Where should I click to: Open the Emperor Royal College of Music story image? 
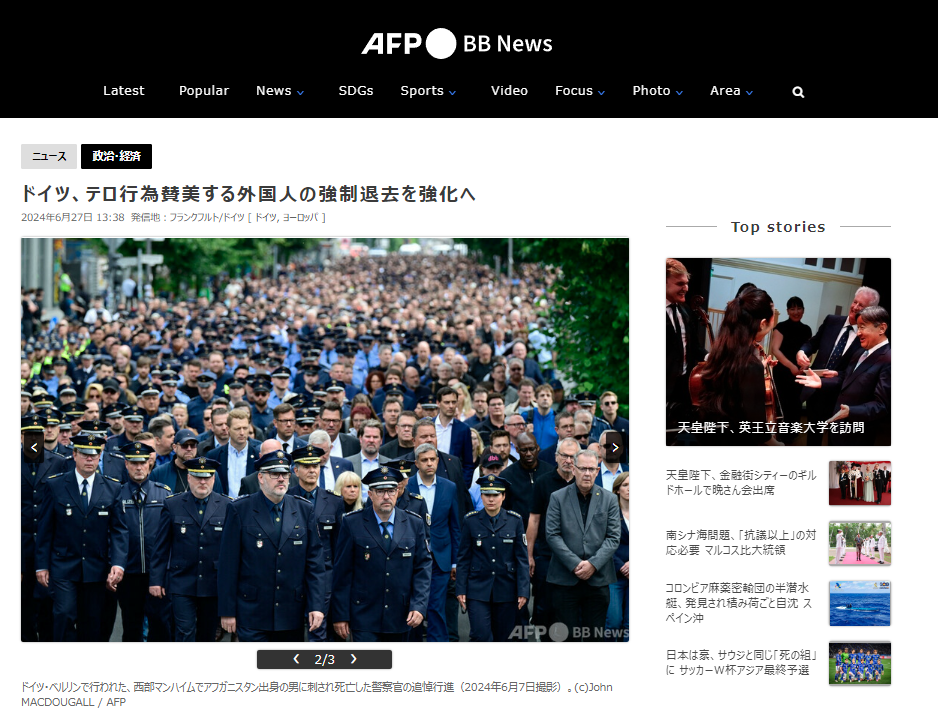click(778, 352)
